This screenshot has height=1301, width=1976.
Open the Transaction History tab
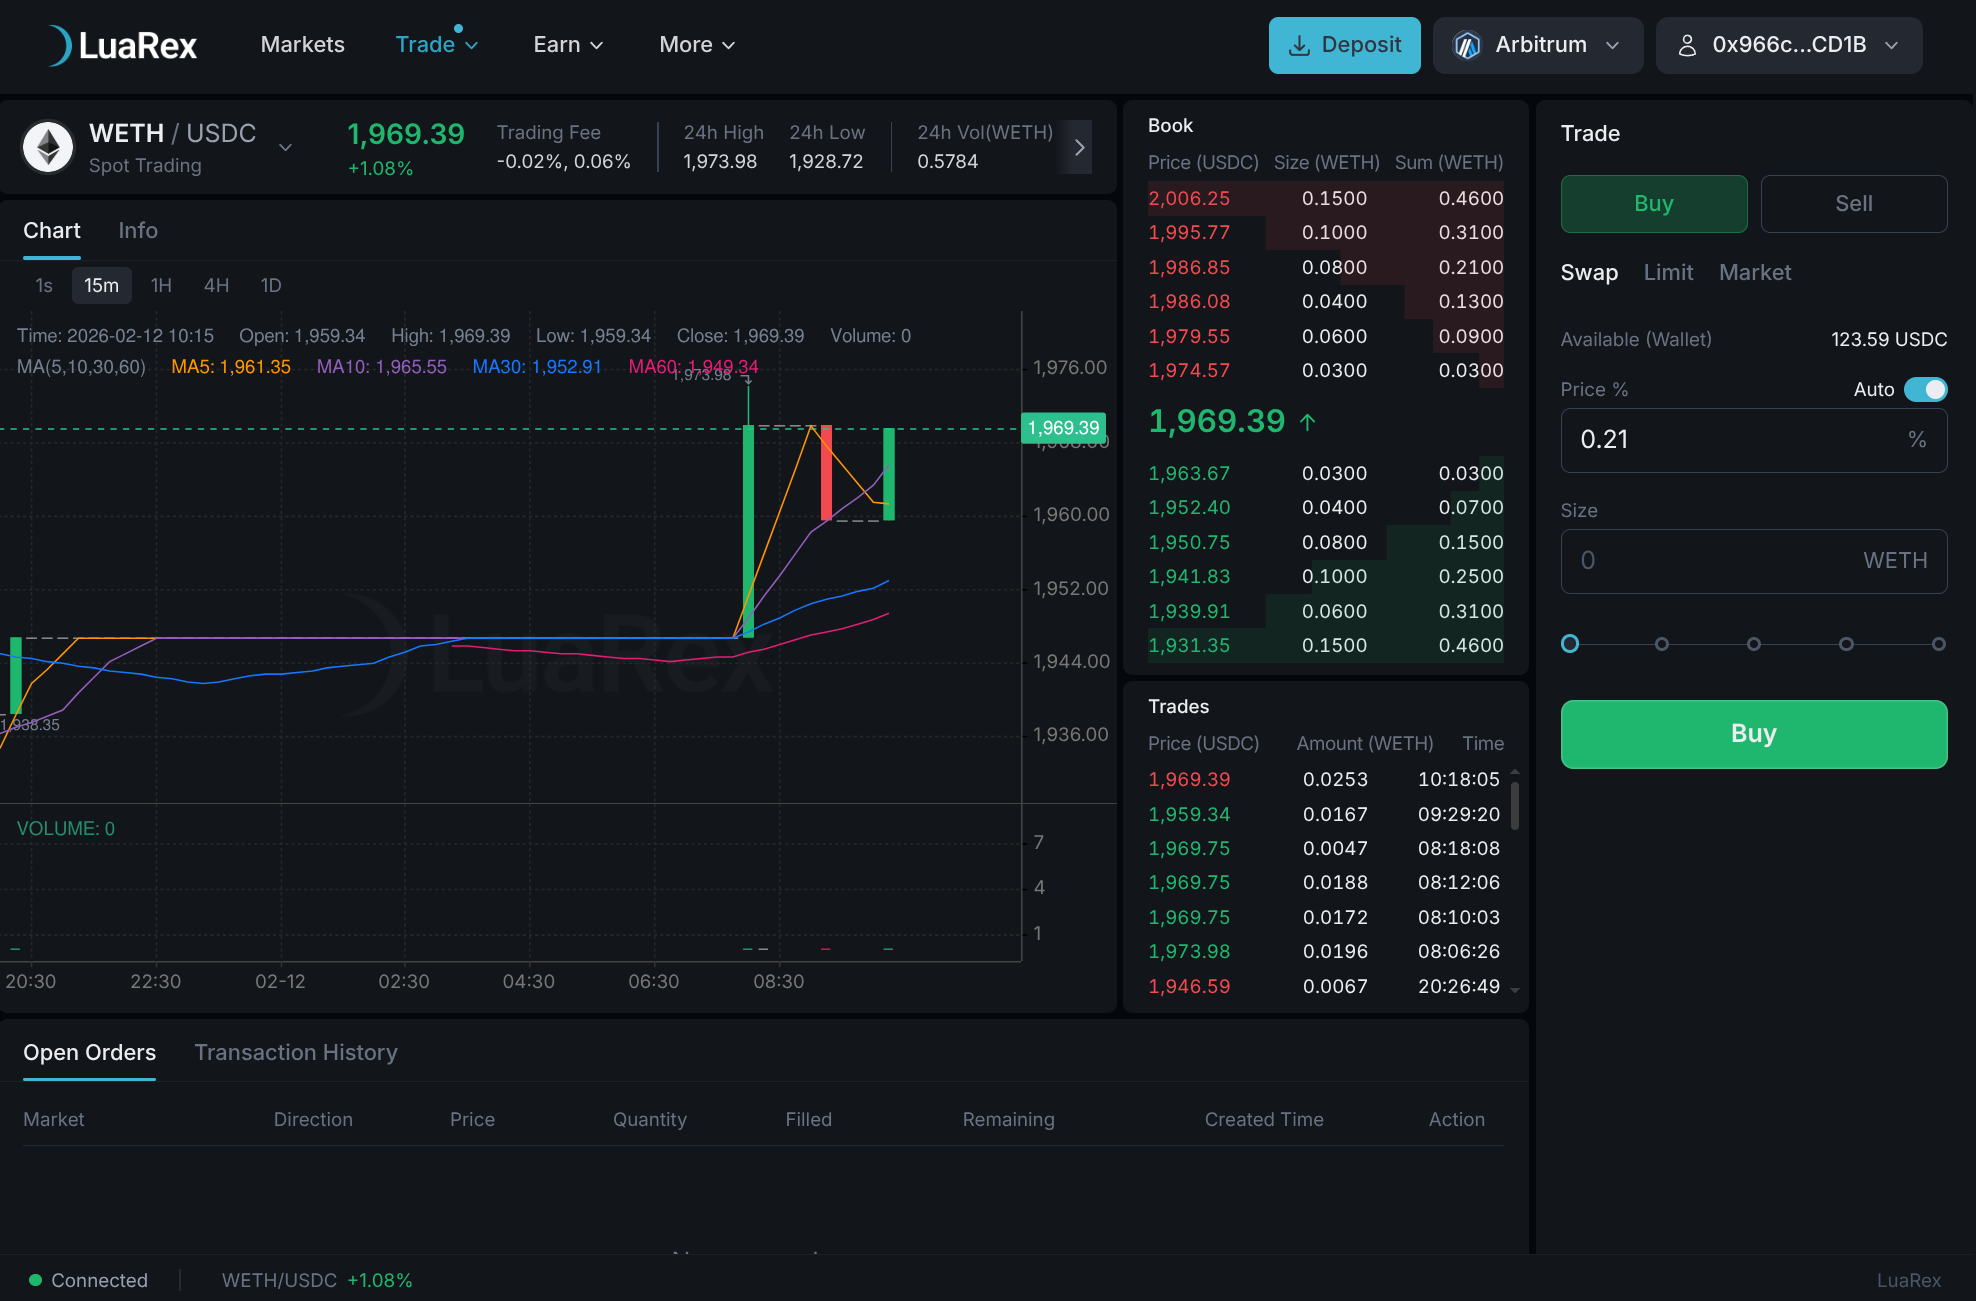tap(296, 1053)
